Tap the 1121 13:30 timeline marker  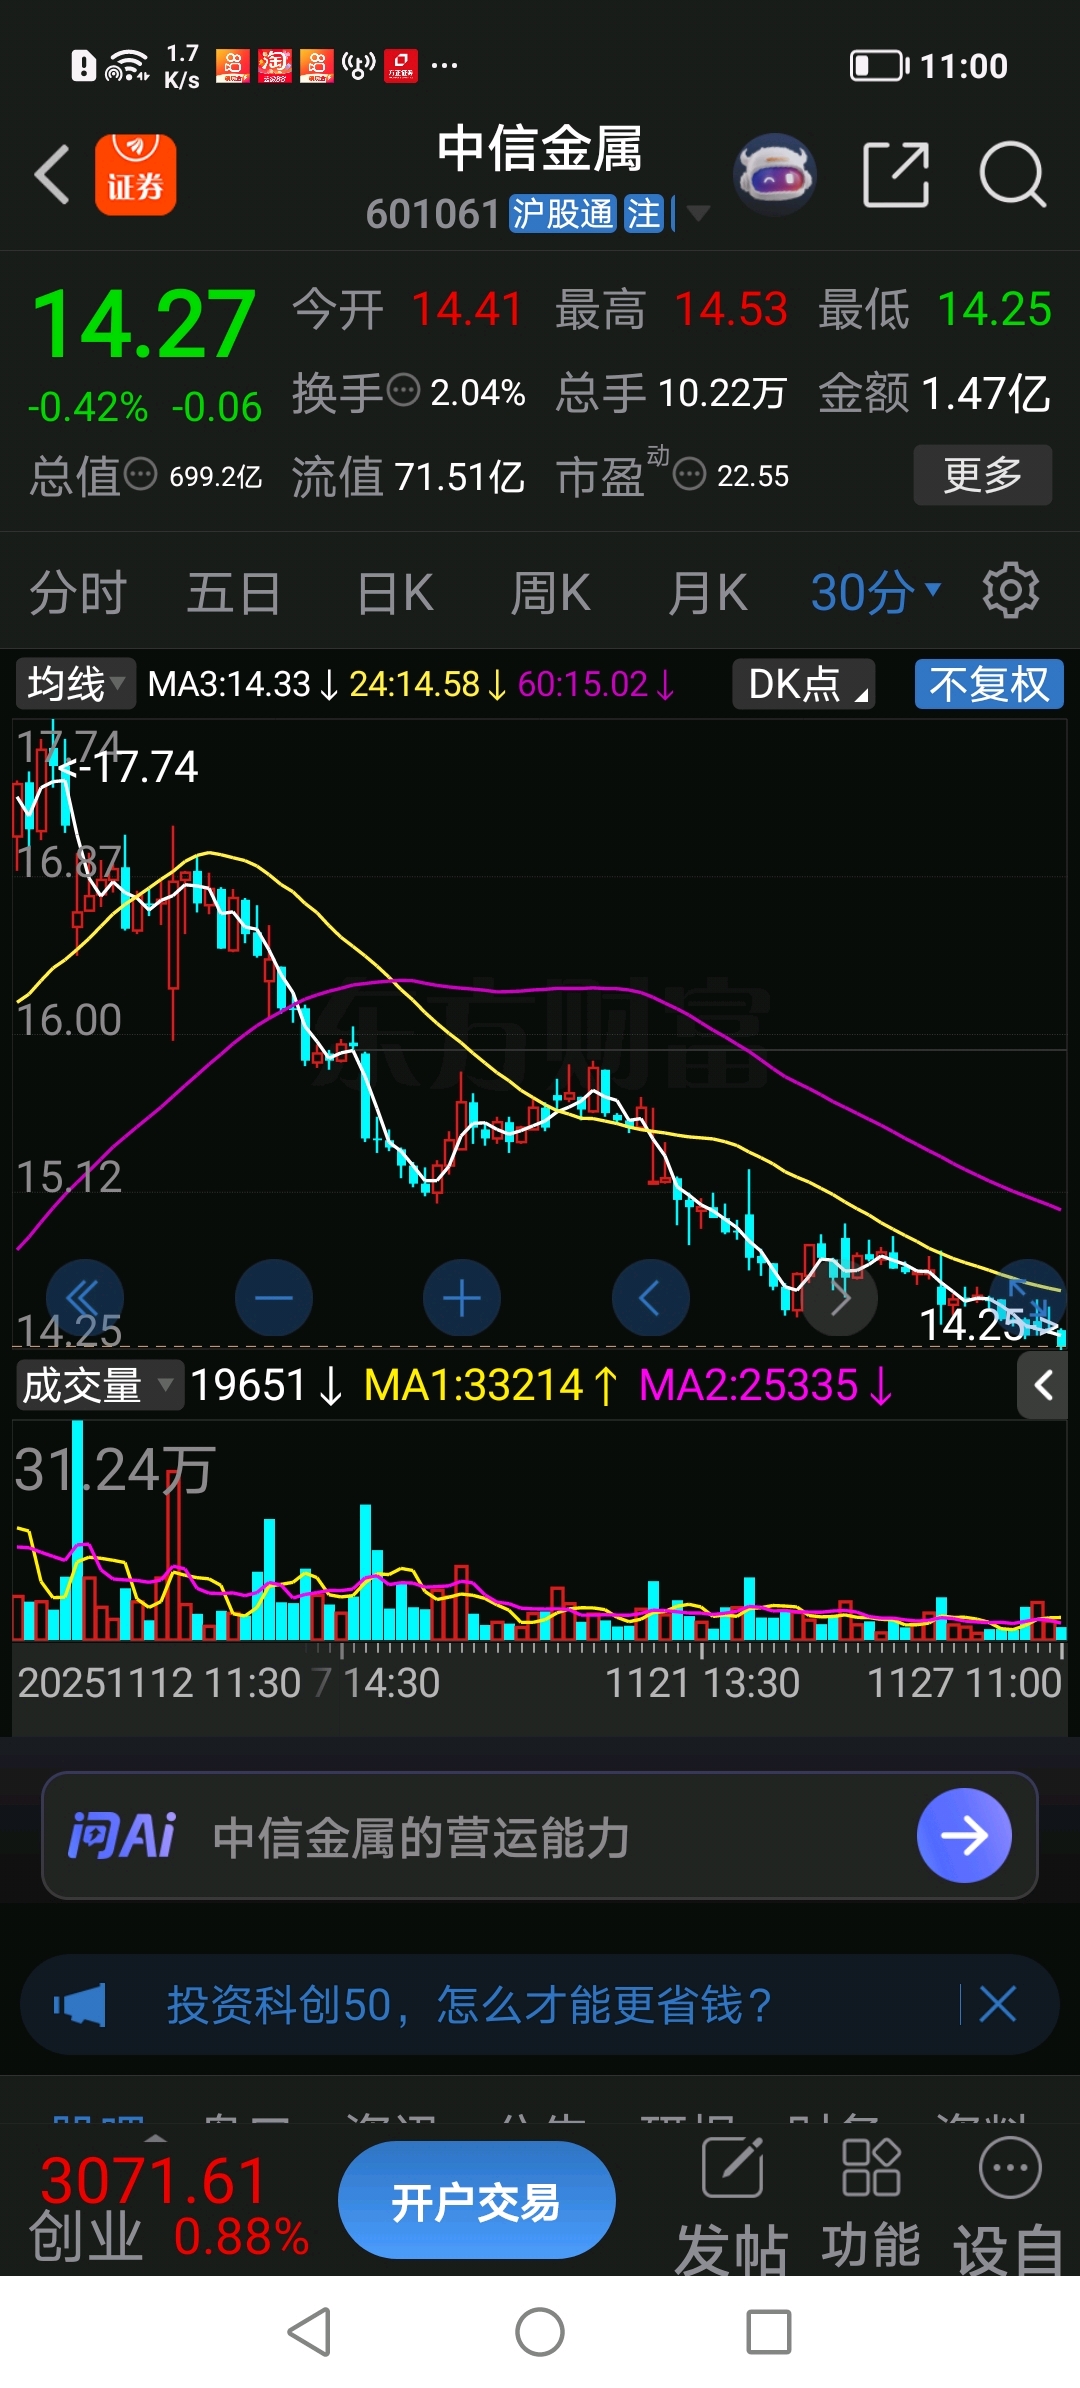702,1683
